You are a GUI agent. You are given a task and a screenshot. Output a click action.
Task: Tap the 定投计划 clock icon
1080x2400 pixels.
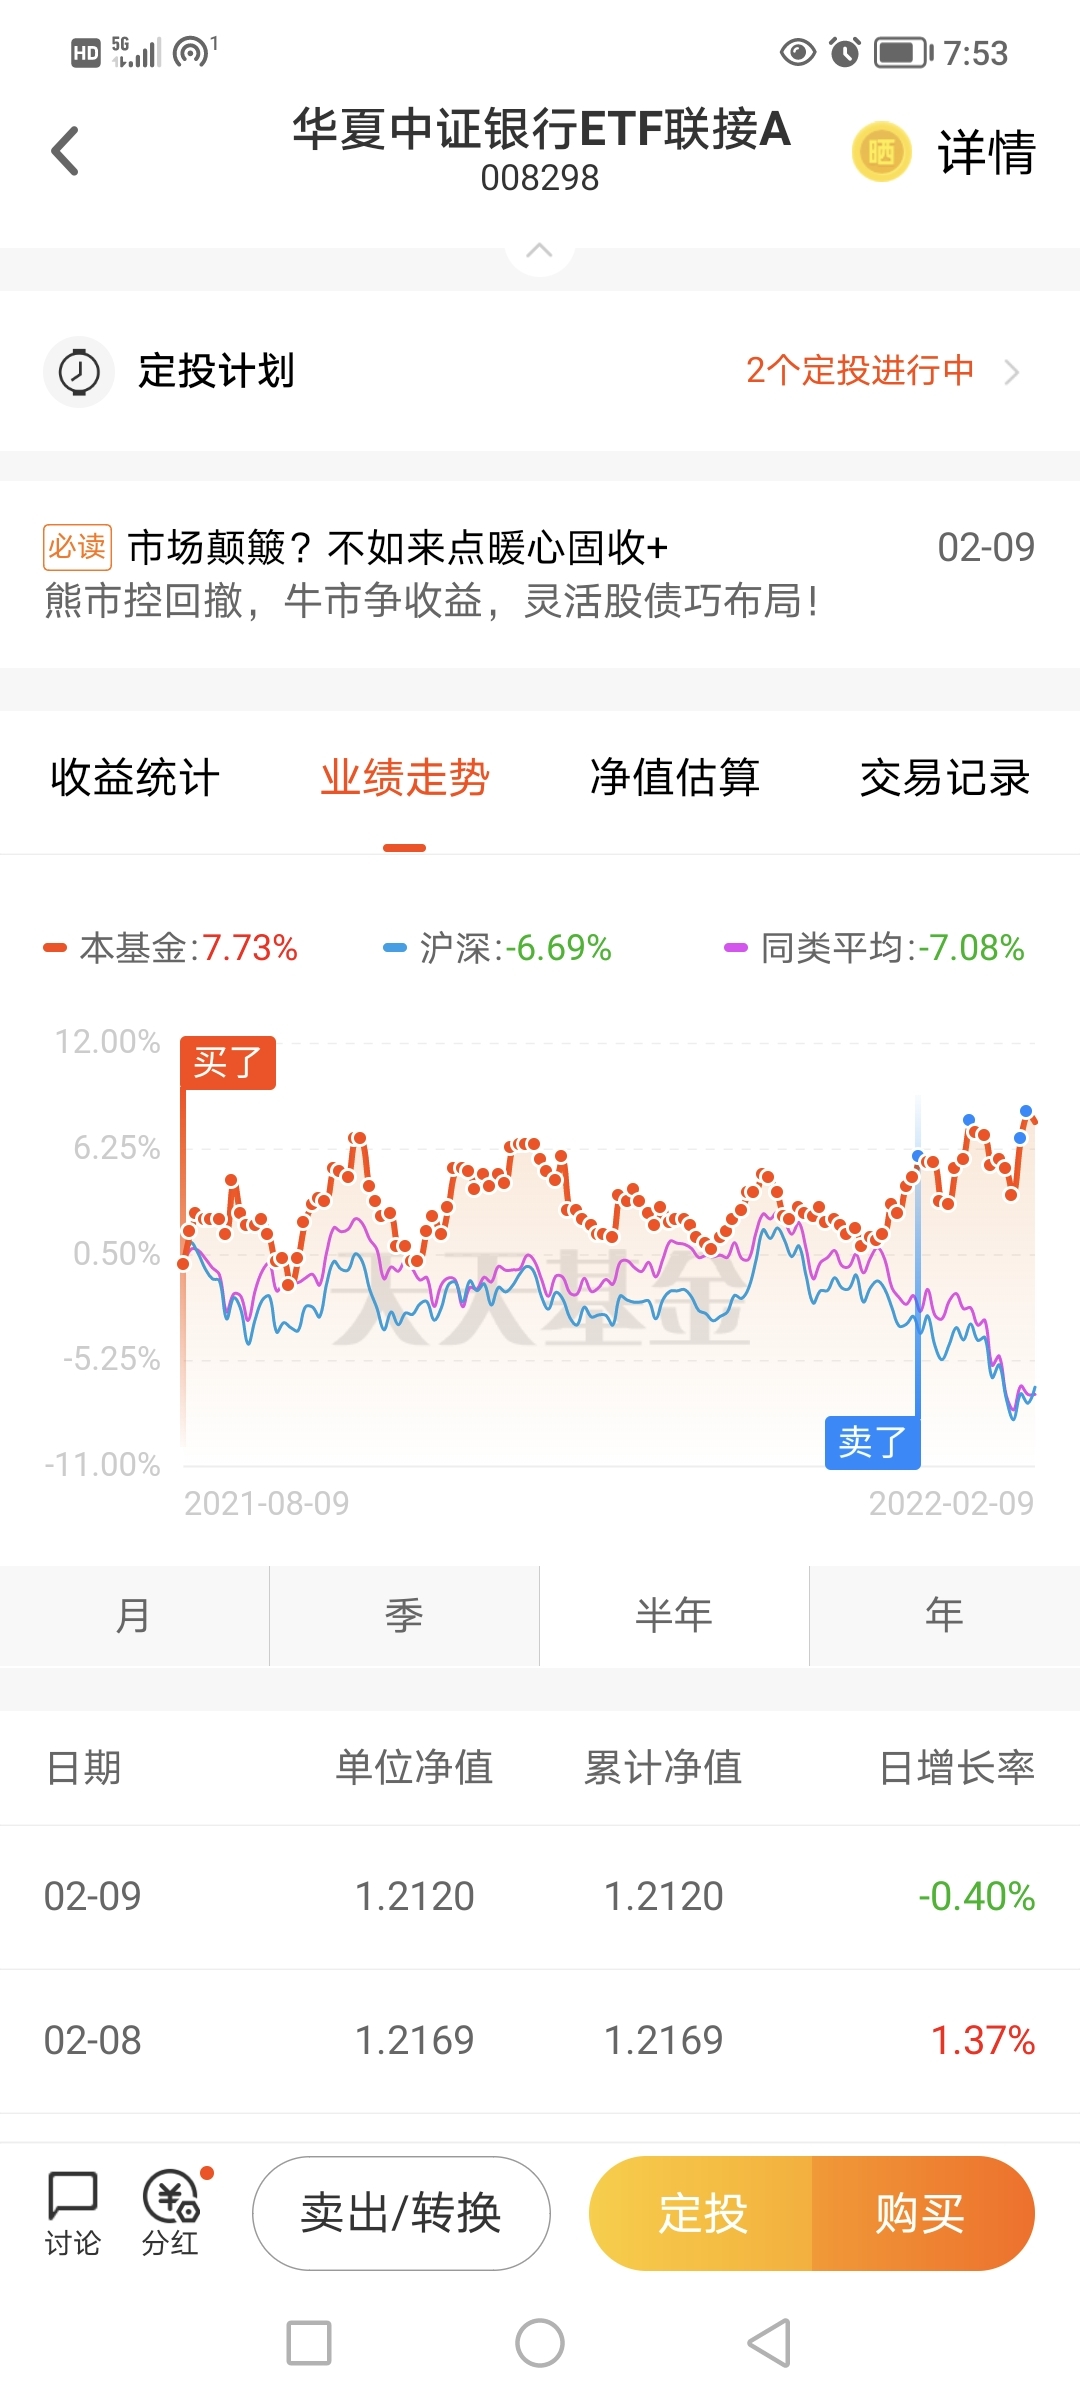click(x=79, y=372)
